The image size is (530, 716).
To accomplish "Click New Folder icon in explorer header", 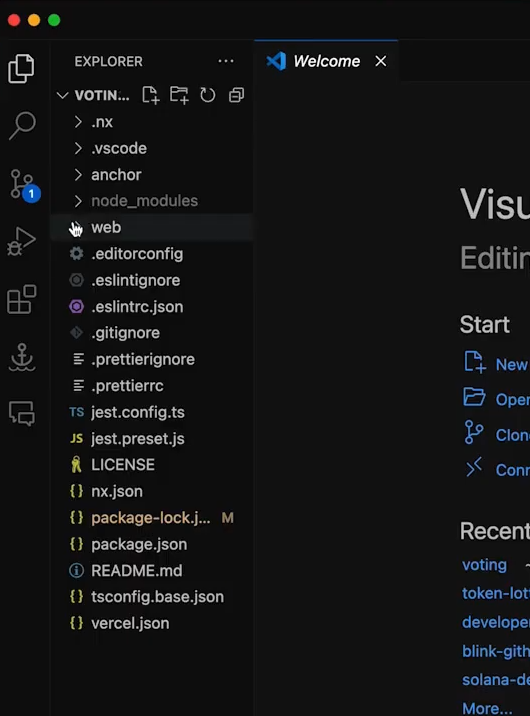I will (179, 95).
